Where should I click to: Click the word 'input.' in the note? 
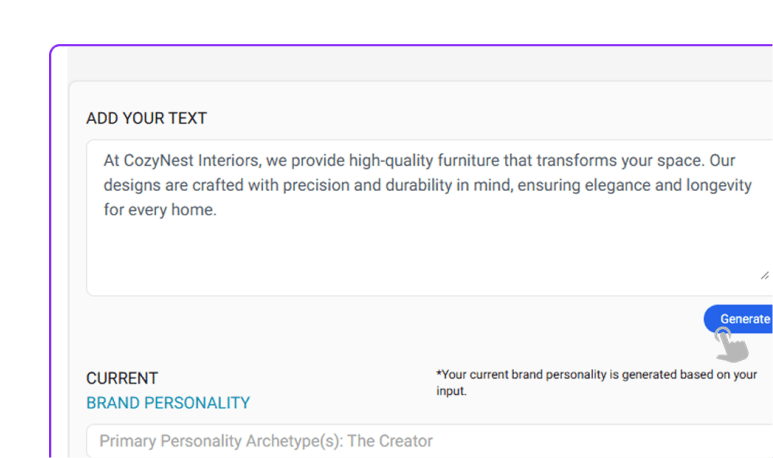(451, 391)
